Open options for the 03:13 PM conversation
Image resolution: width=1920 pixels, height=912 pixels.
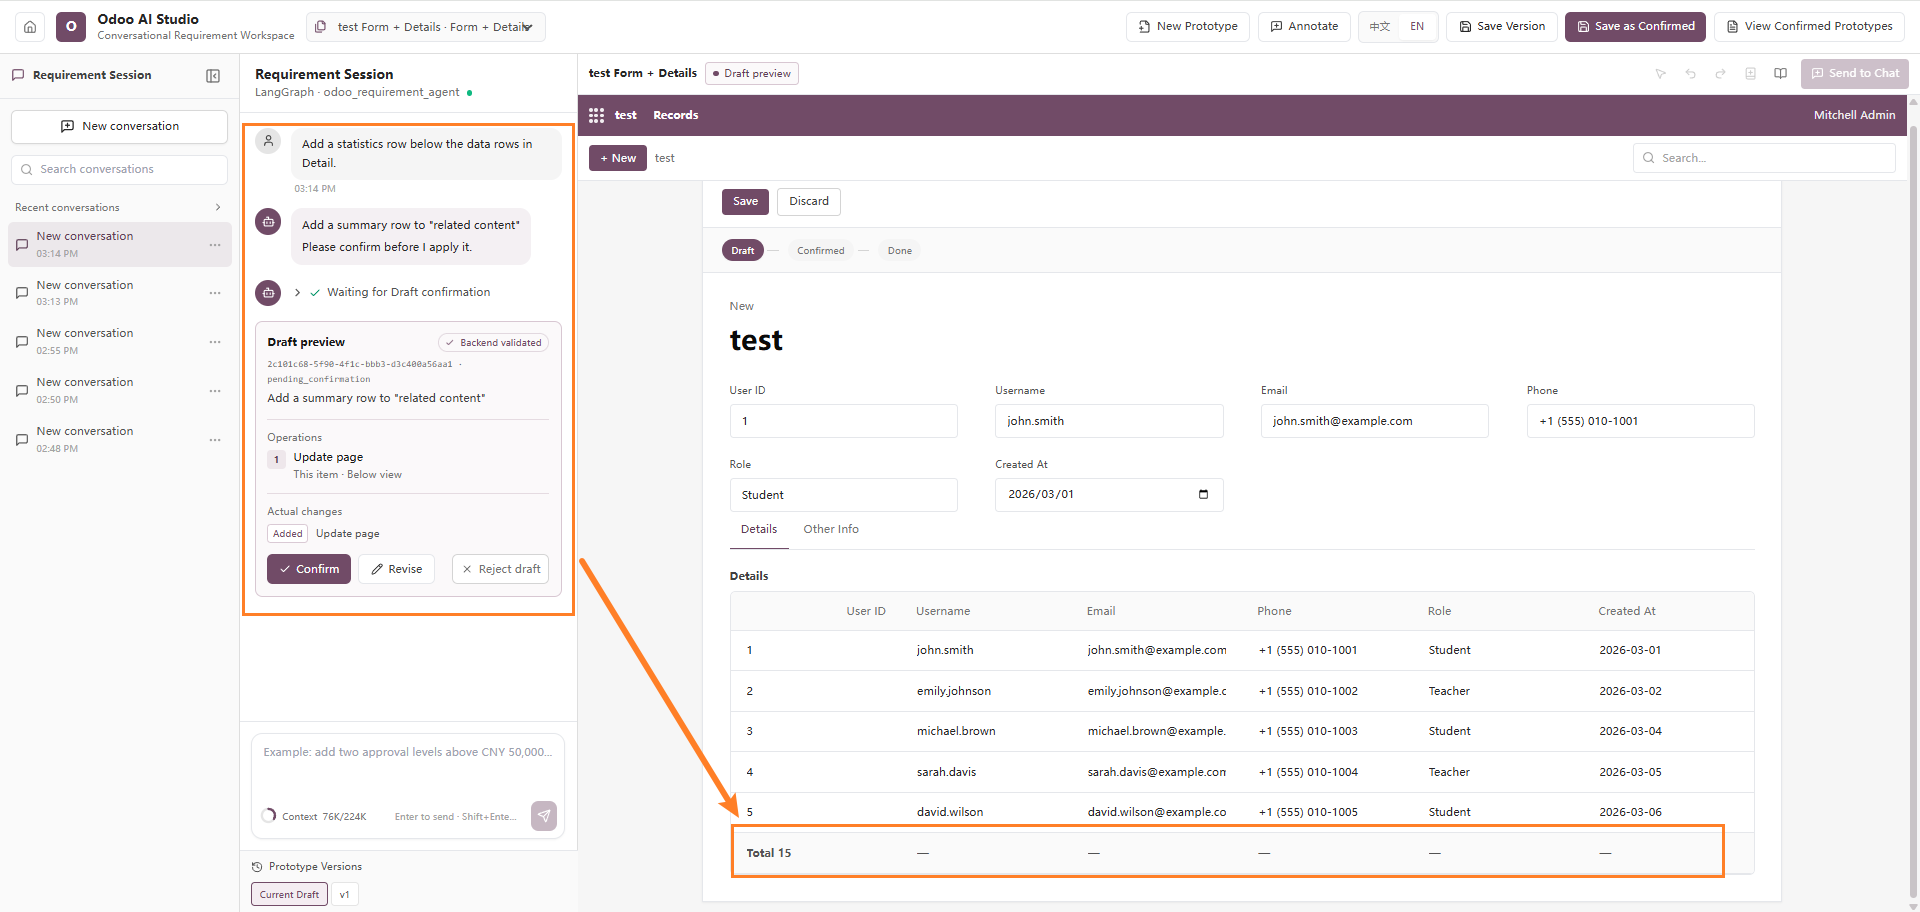[215, 293]
